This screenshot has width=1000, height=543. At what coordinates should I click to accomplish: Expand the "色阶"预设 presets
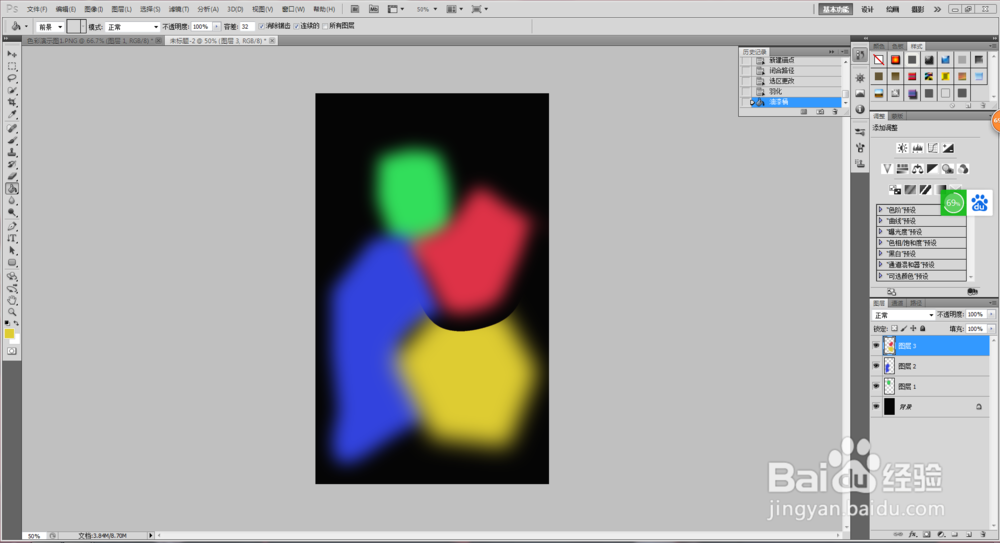click(x=881, y=210)
